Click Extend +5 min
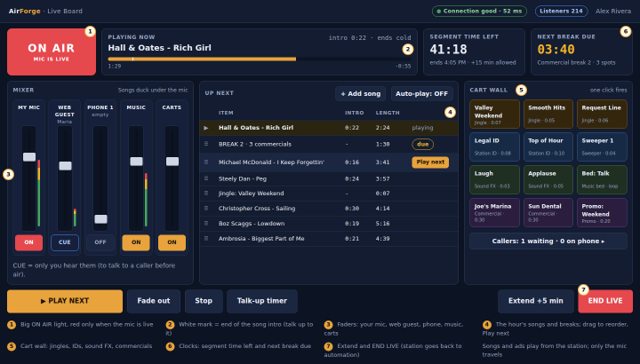Image resolution: width=640 pixels, height=364 pixels. [x=536, y=301]
